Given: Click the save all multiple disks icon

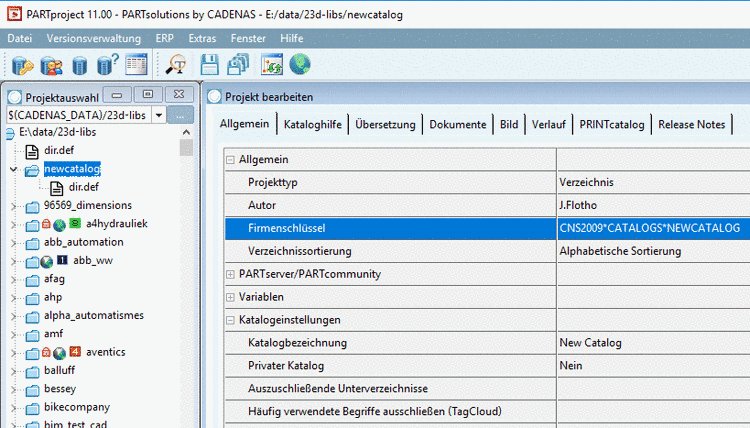Looking at the screenshot, I should point(238,65).
